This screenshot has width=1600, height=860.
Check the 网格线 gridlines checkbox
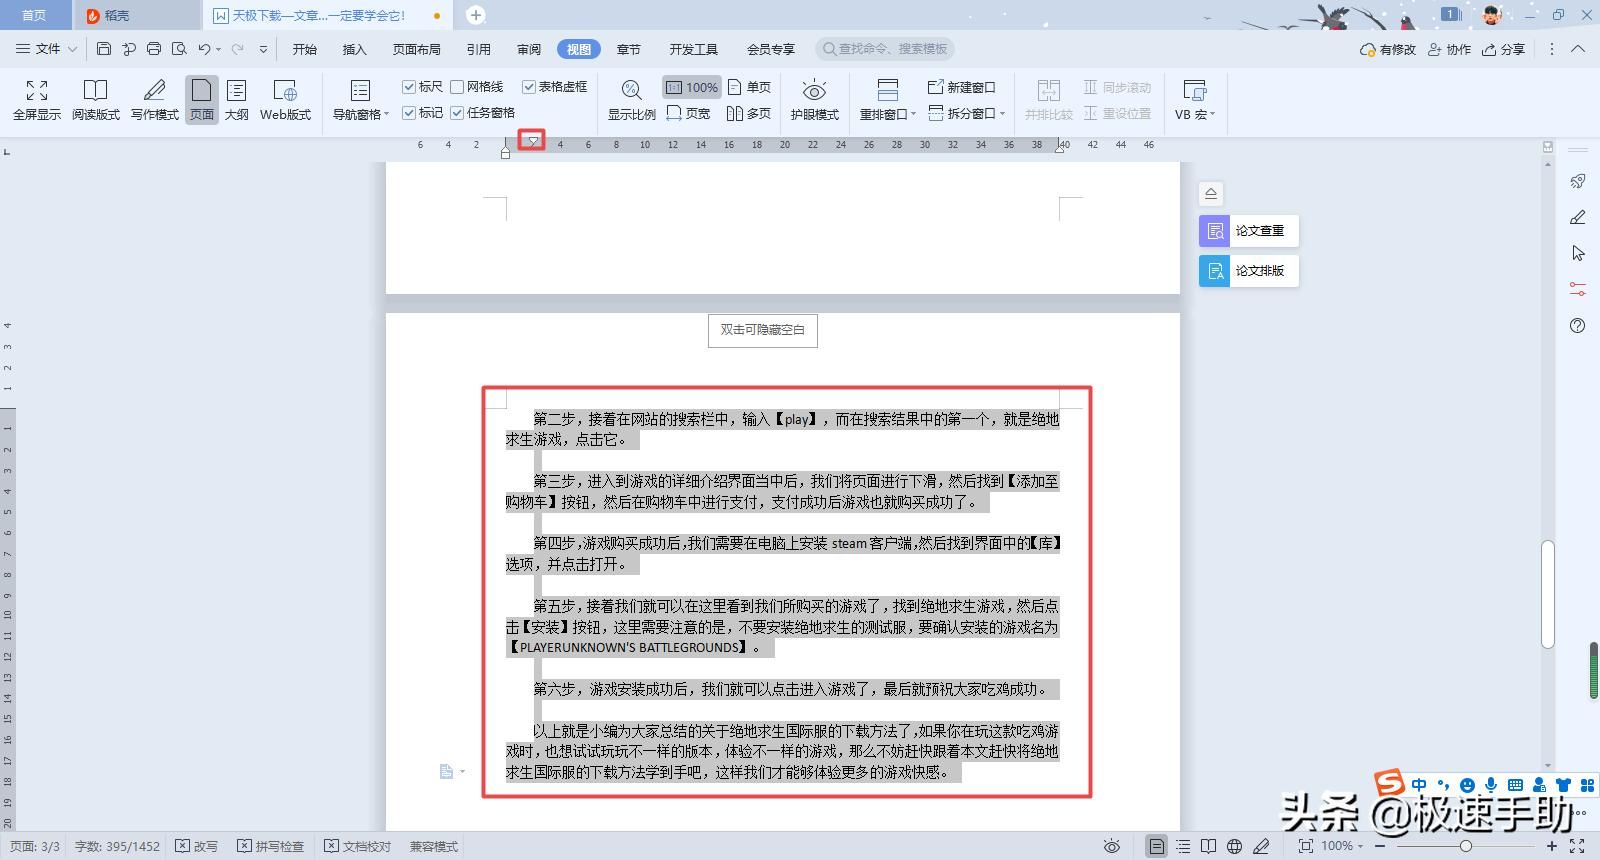[x=457, y=87]
